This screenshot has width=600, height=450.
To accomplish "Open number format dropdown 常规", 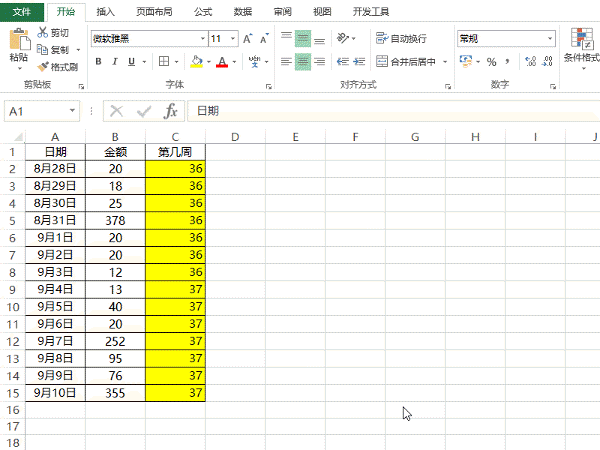I will tap(550, 39).
